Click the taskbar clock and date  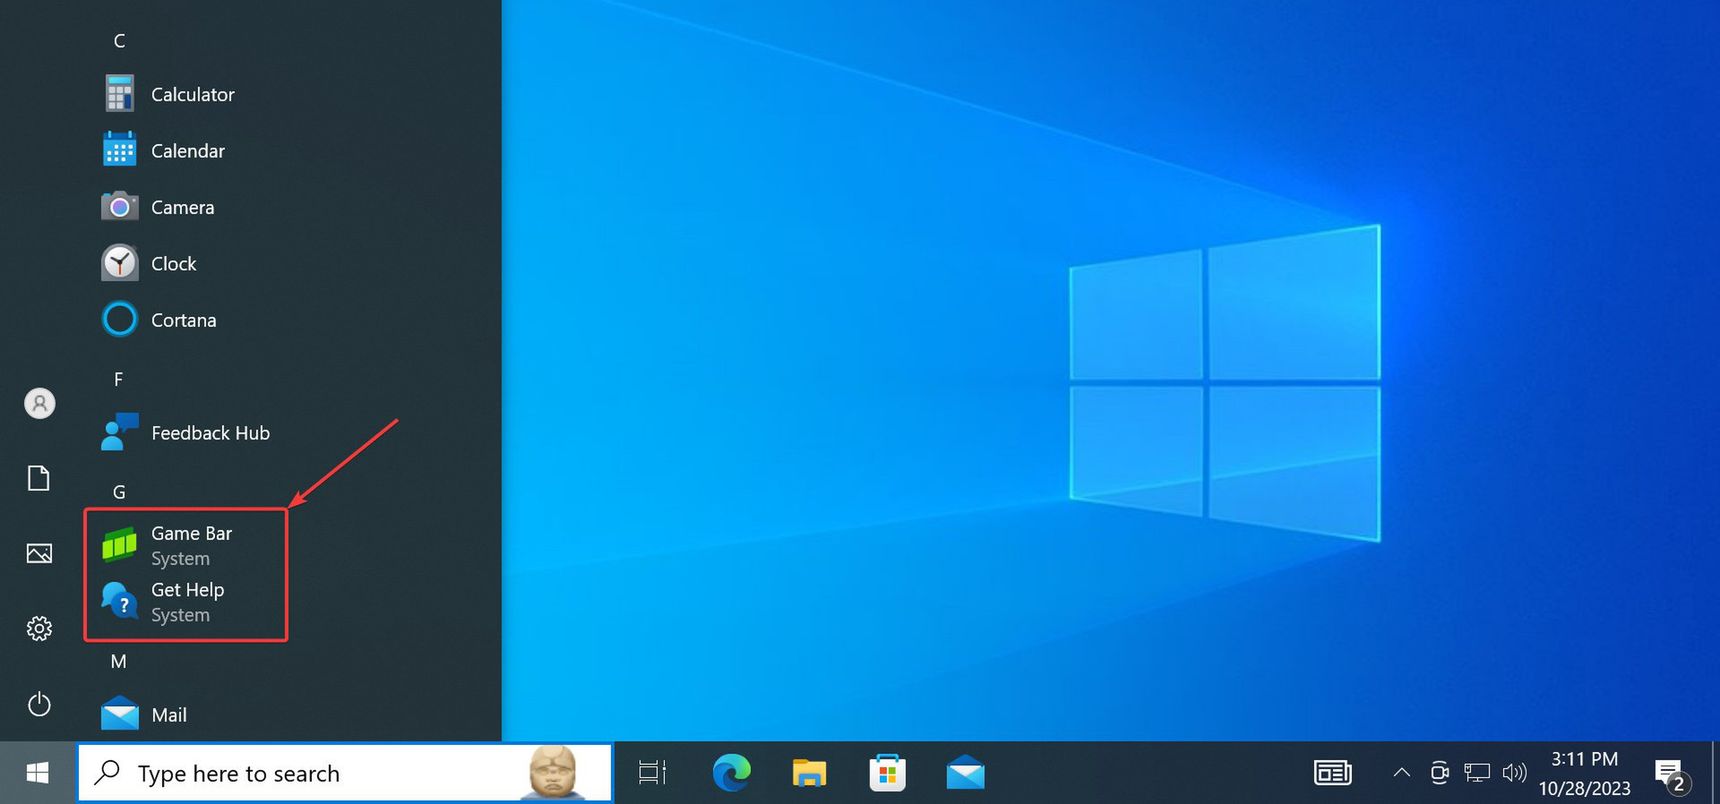[x=1584, y=773]
